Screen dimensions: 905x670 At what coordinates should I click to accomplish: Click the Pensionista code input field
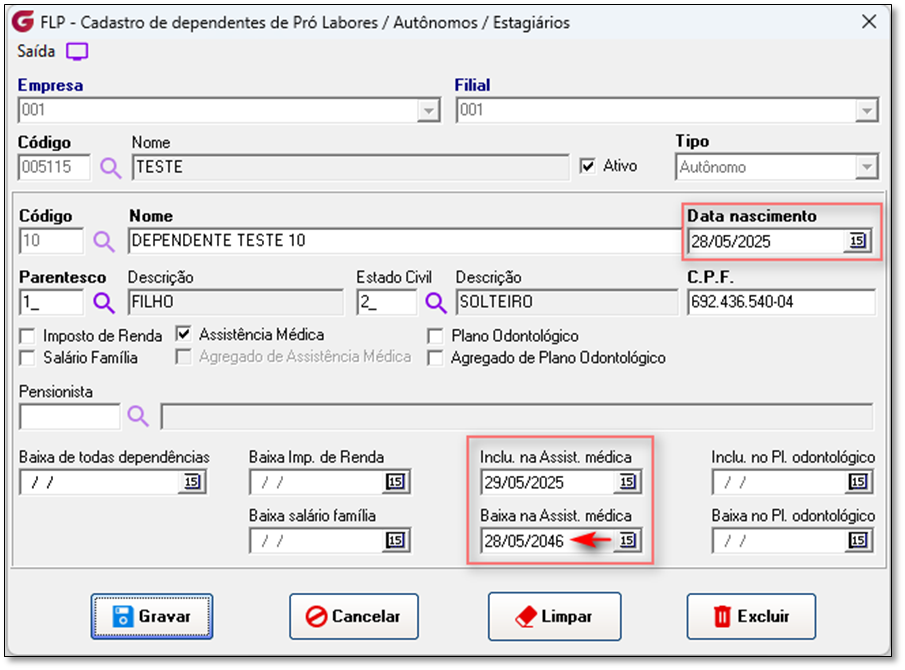70,416
